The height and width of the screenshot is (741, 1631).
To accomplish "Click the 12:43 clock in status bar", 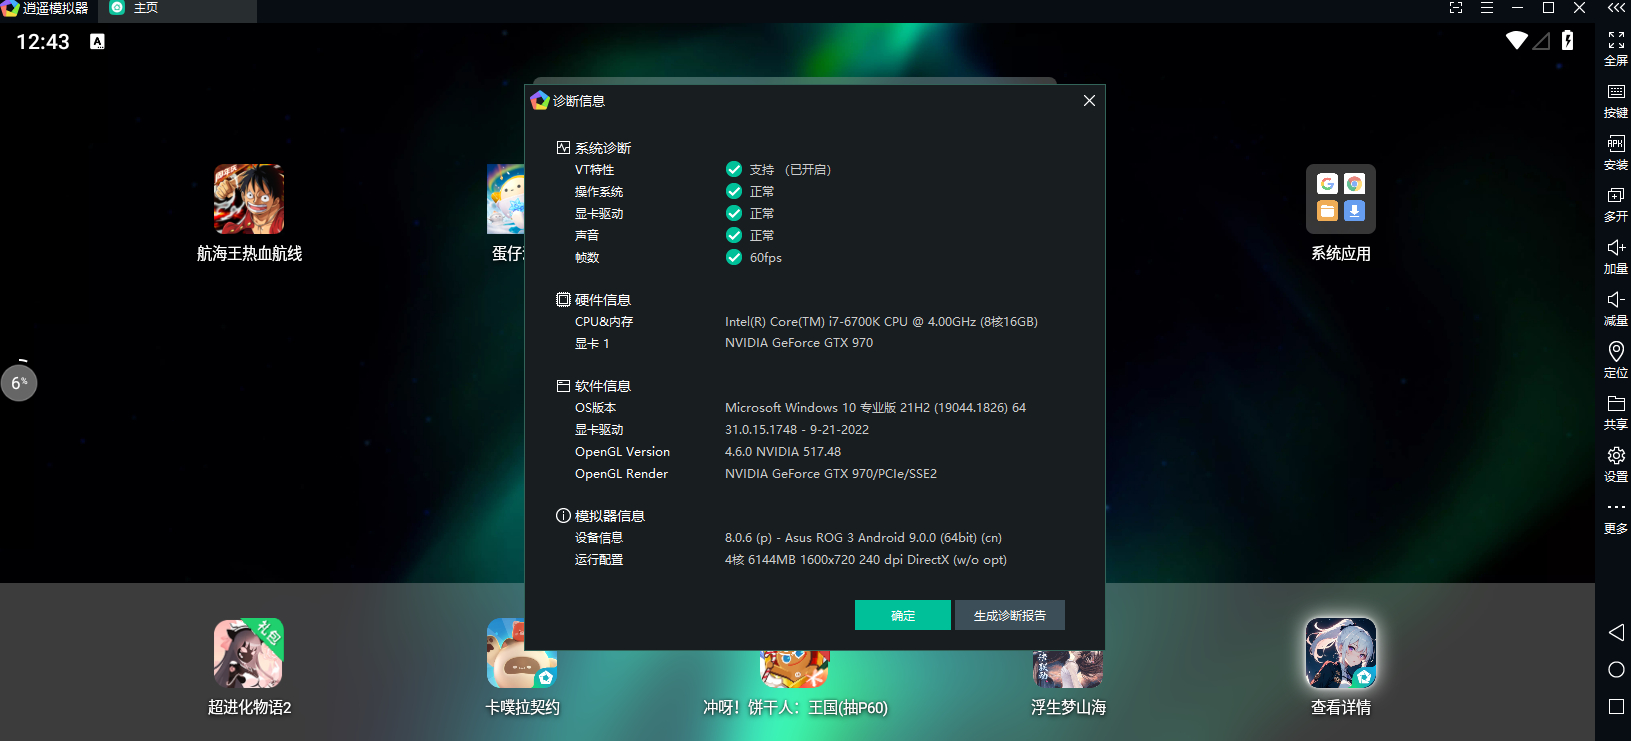I will [43, 42].
